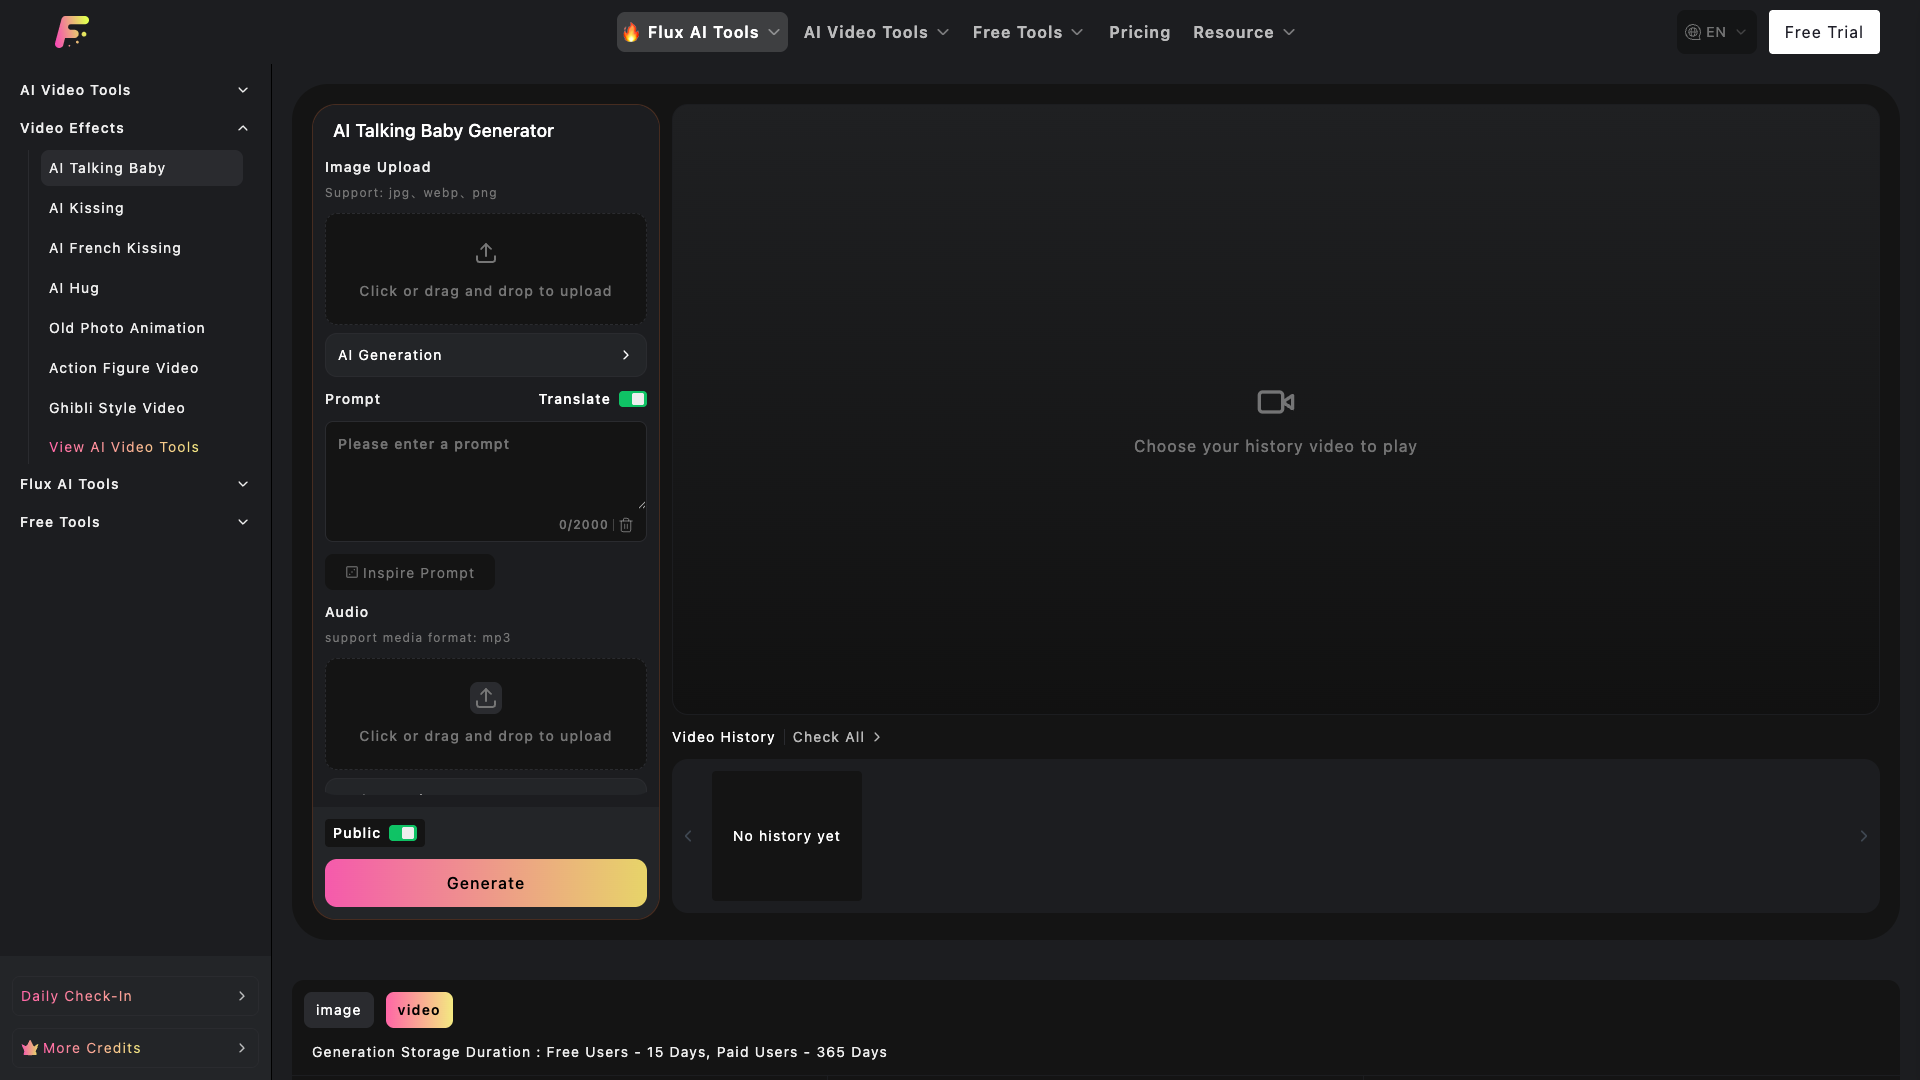Screen dimensions: 1920x1080
Task: Click the Generate button
Action: pos(486,883)
